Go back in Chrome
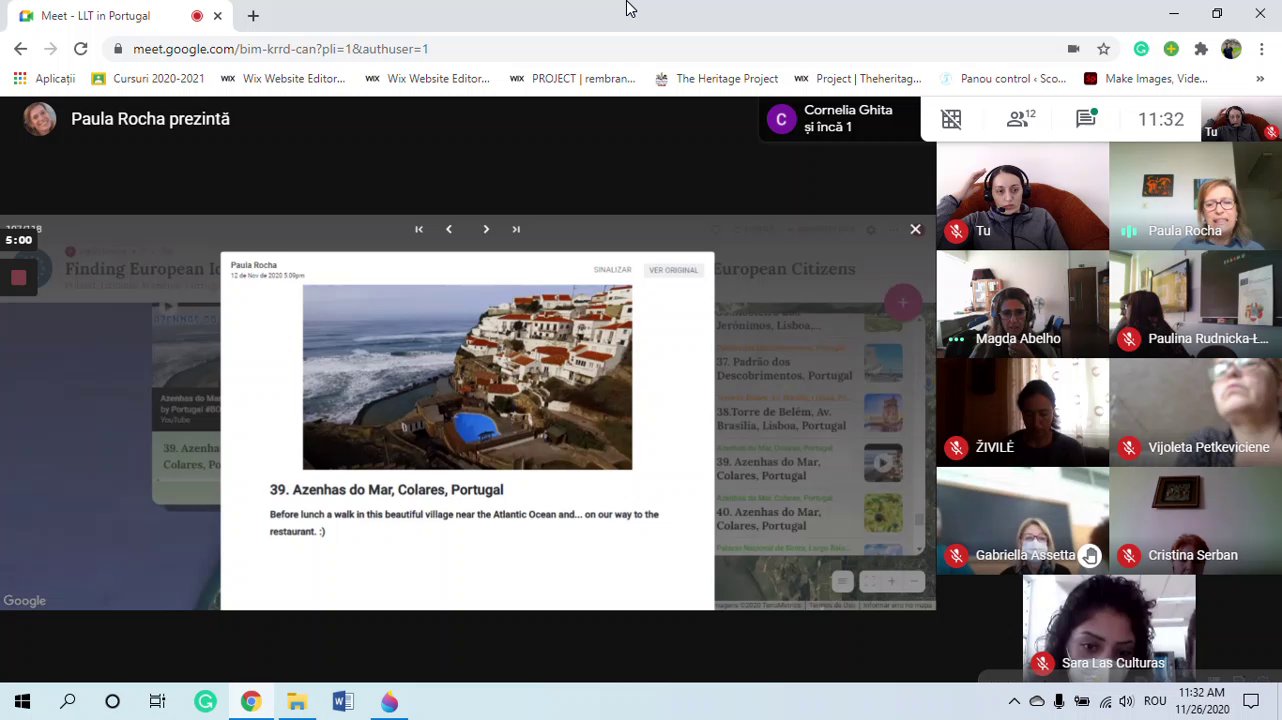Image resolution: width=1282 pixels, height=720 pixels. [x=21, y=49]
